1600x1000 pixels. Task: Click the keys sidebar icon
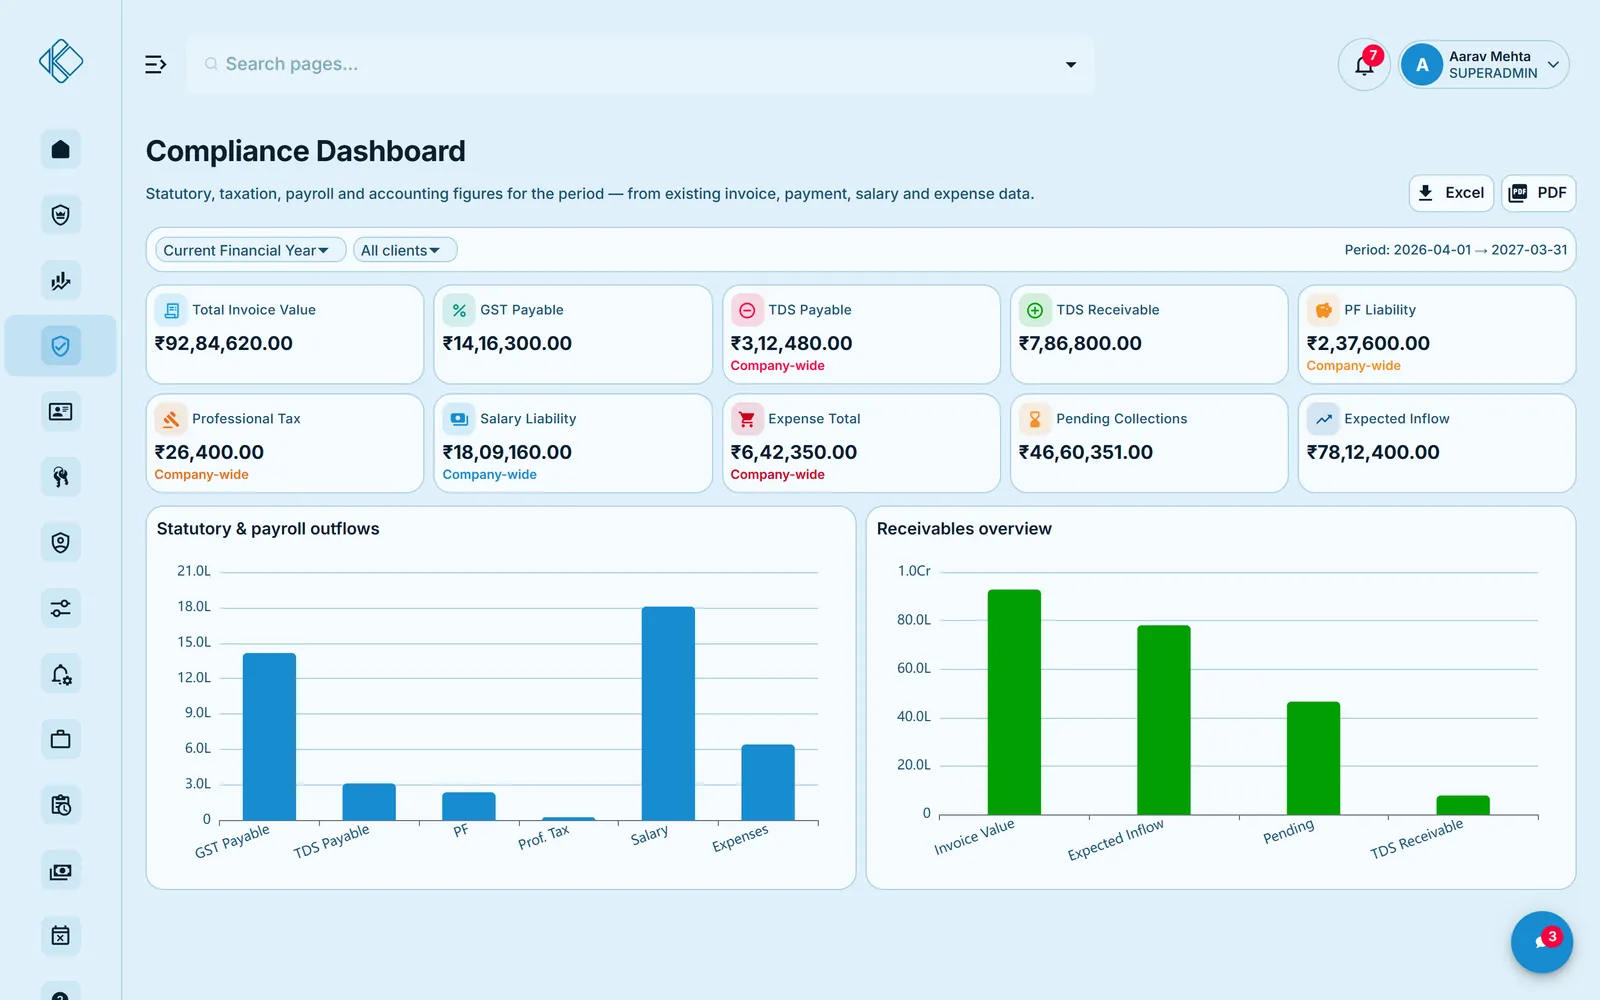(x=60, y=477)
